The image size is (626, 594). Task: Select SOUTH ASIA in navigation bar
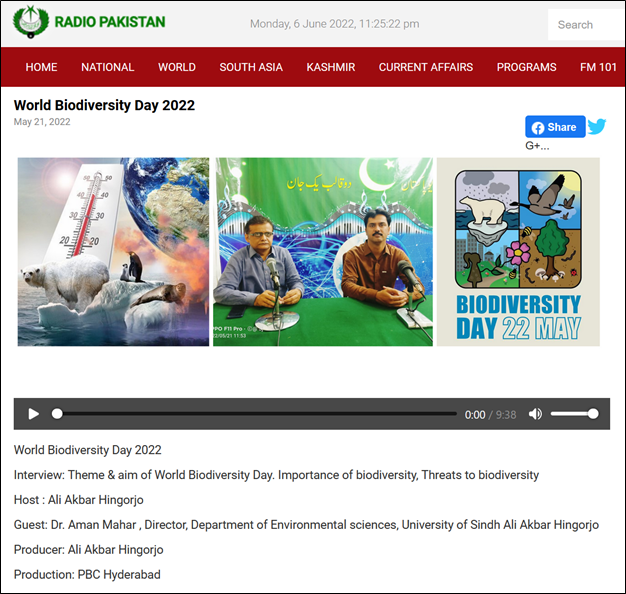pyautogui.click(x=251, y=67)
